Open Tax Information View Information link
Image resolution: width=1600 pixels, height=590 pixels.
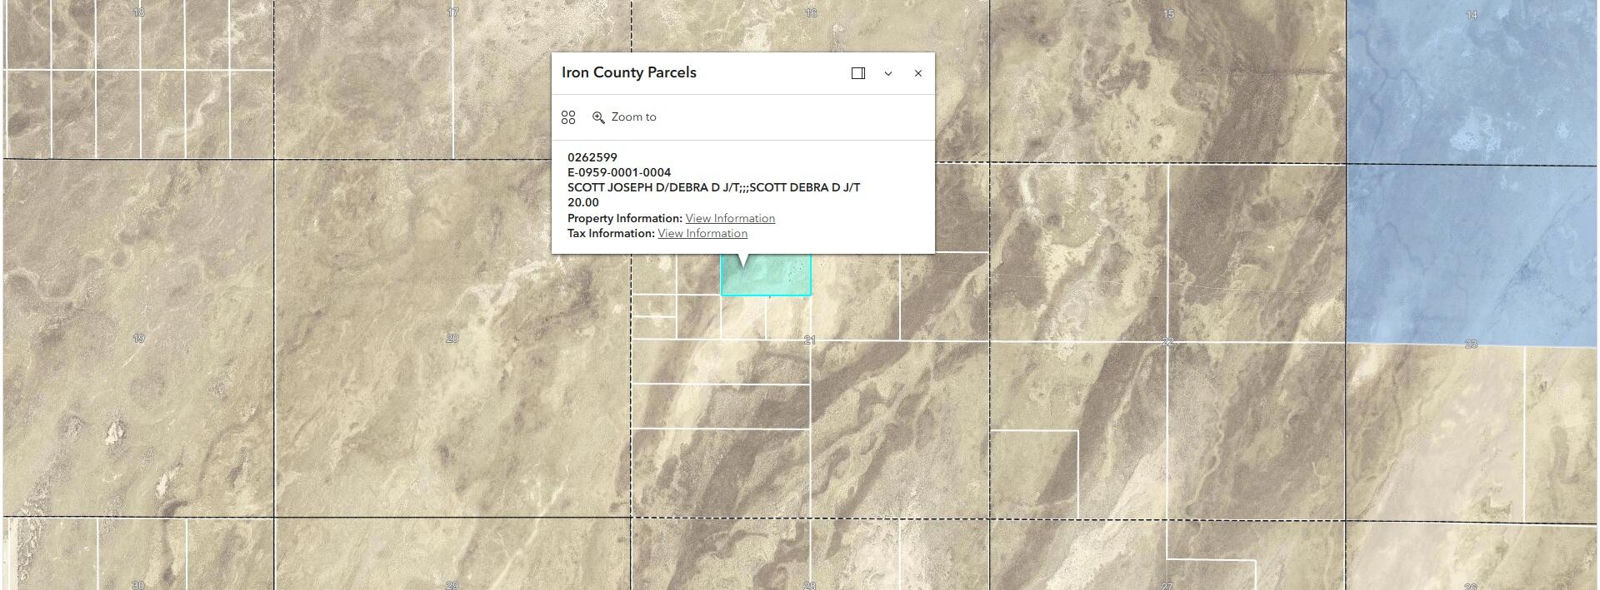point(702,233)
